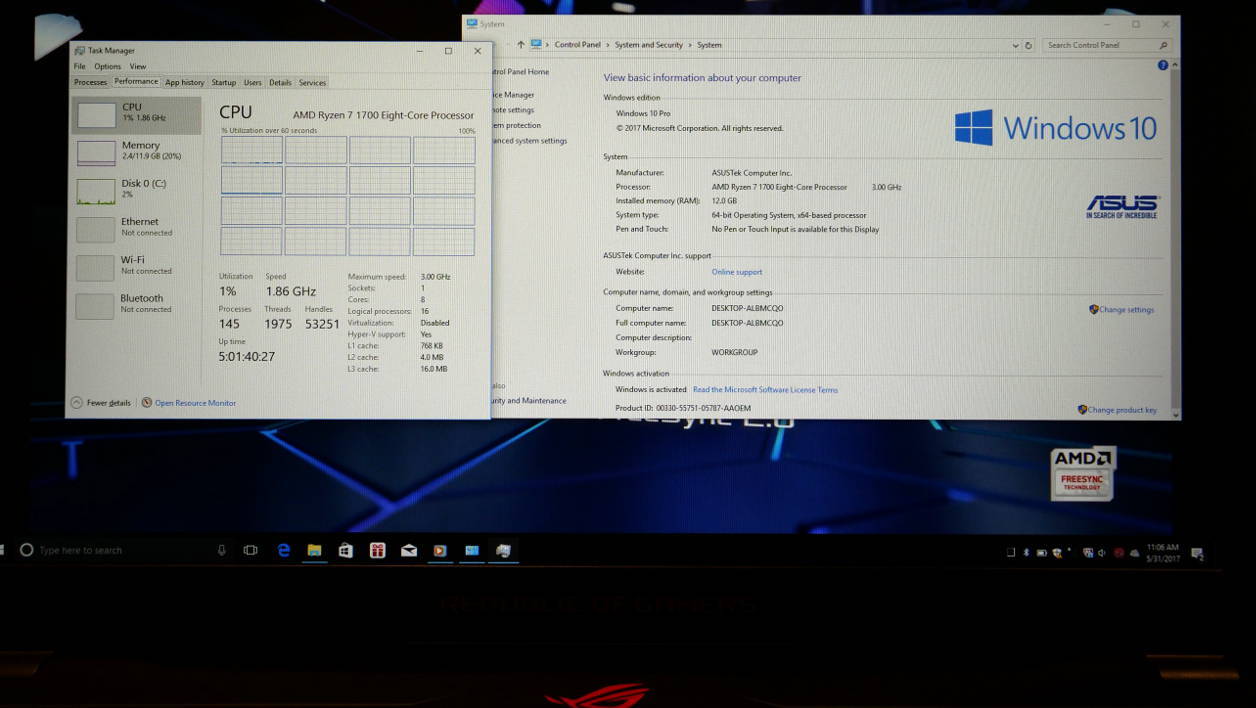Select Disk 0 (C:) in the sidebar
Image resolution: width=1256 pixels, height=708 pixels.
point(136,190)
